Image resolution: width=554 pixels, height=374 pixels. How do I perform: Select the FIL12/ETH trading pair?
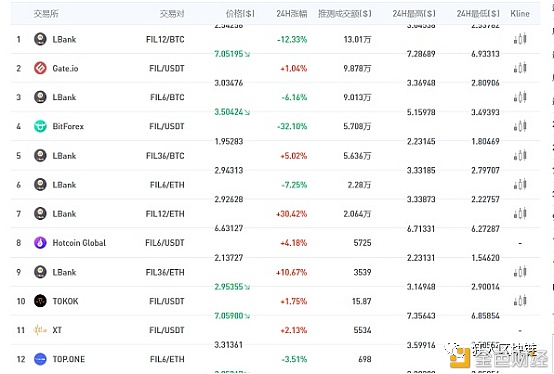[165, 214]
